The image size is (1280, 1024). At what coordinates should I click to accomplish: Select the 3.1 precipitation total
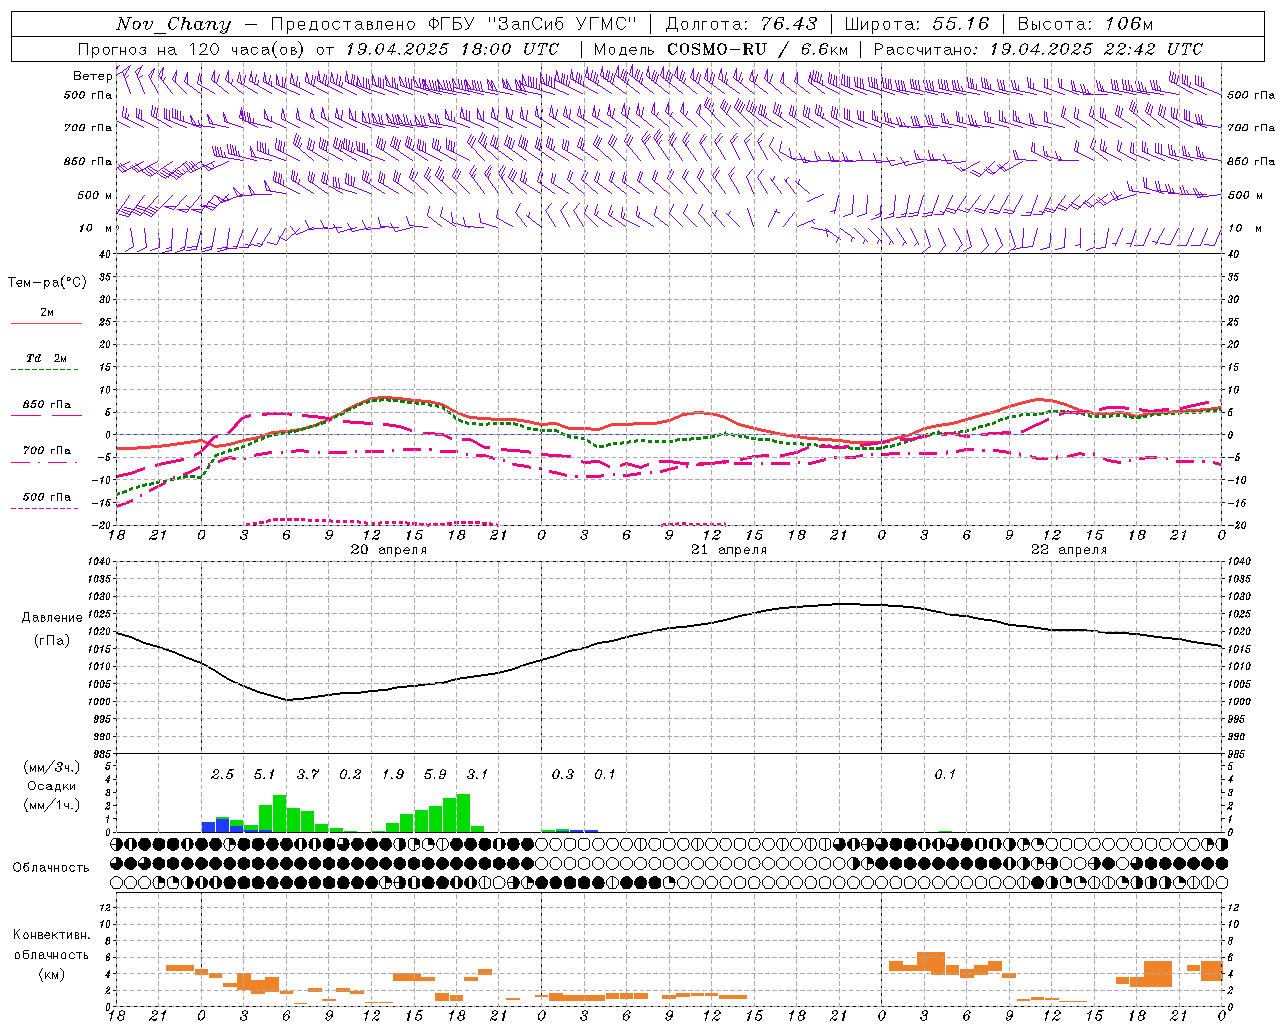(x=477, y=775)
